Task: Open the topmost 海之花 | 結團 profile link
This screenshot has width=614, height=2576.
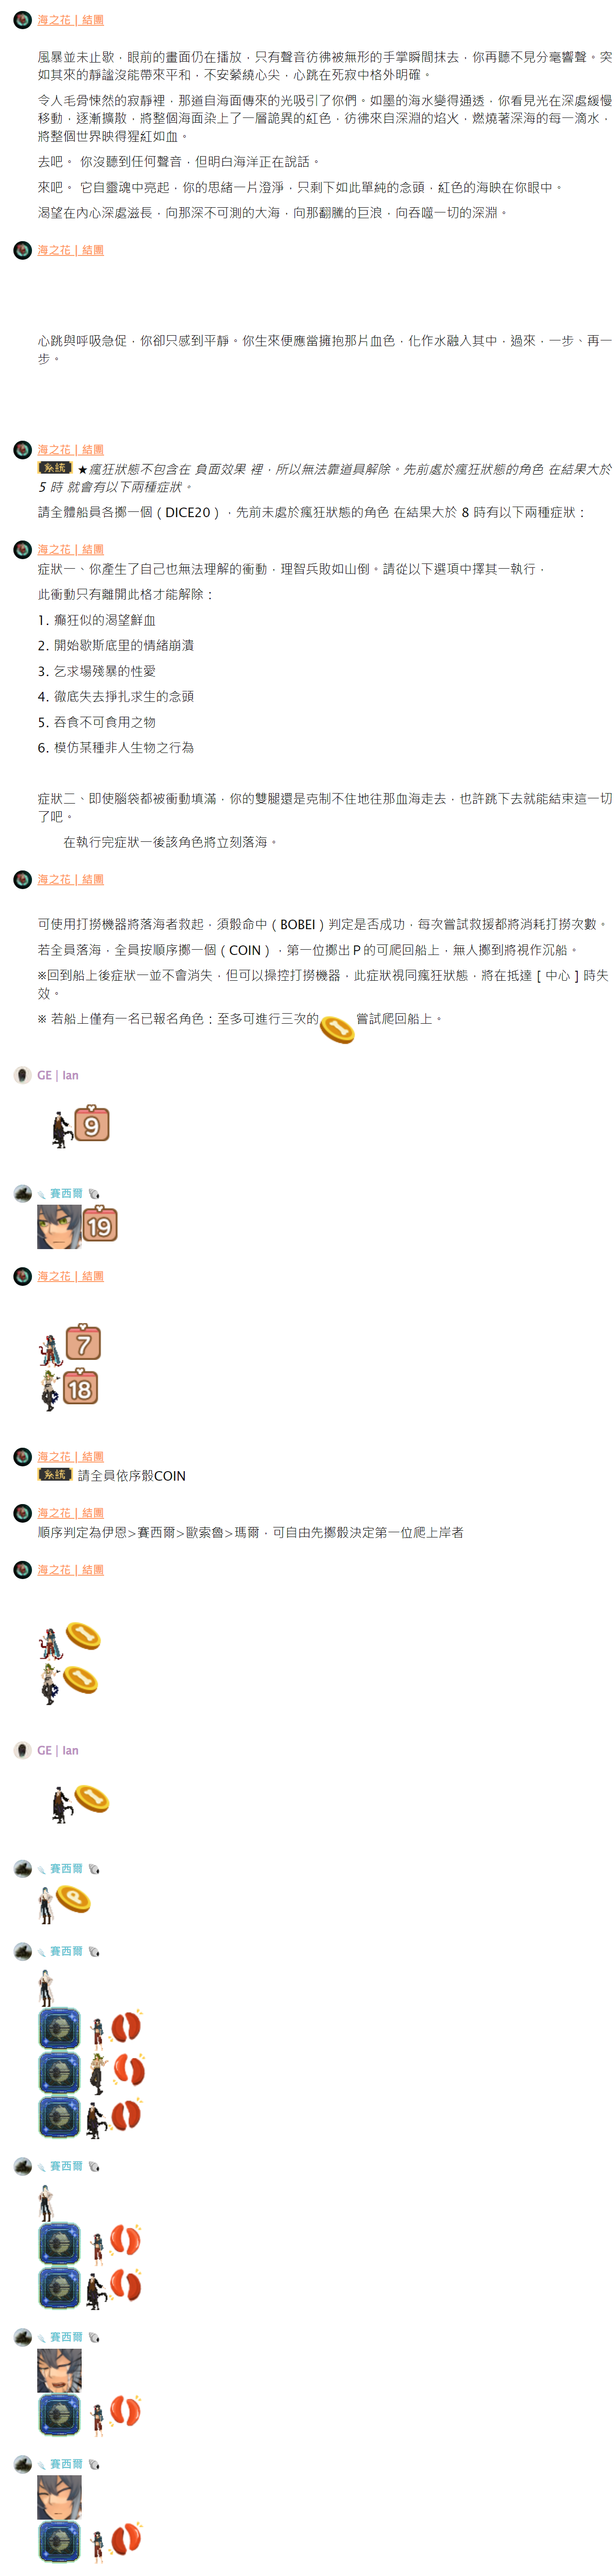Action: tap(70, 20)
